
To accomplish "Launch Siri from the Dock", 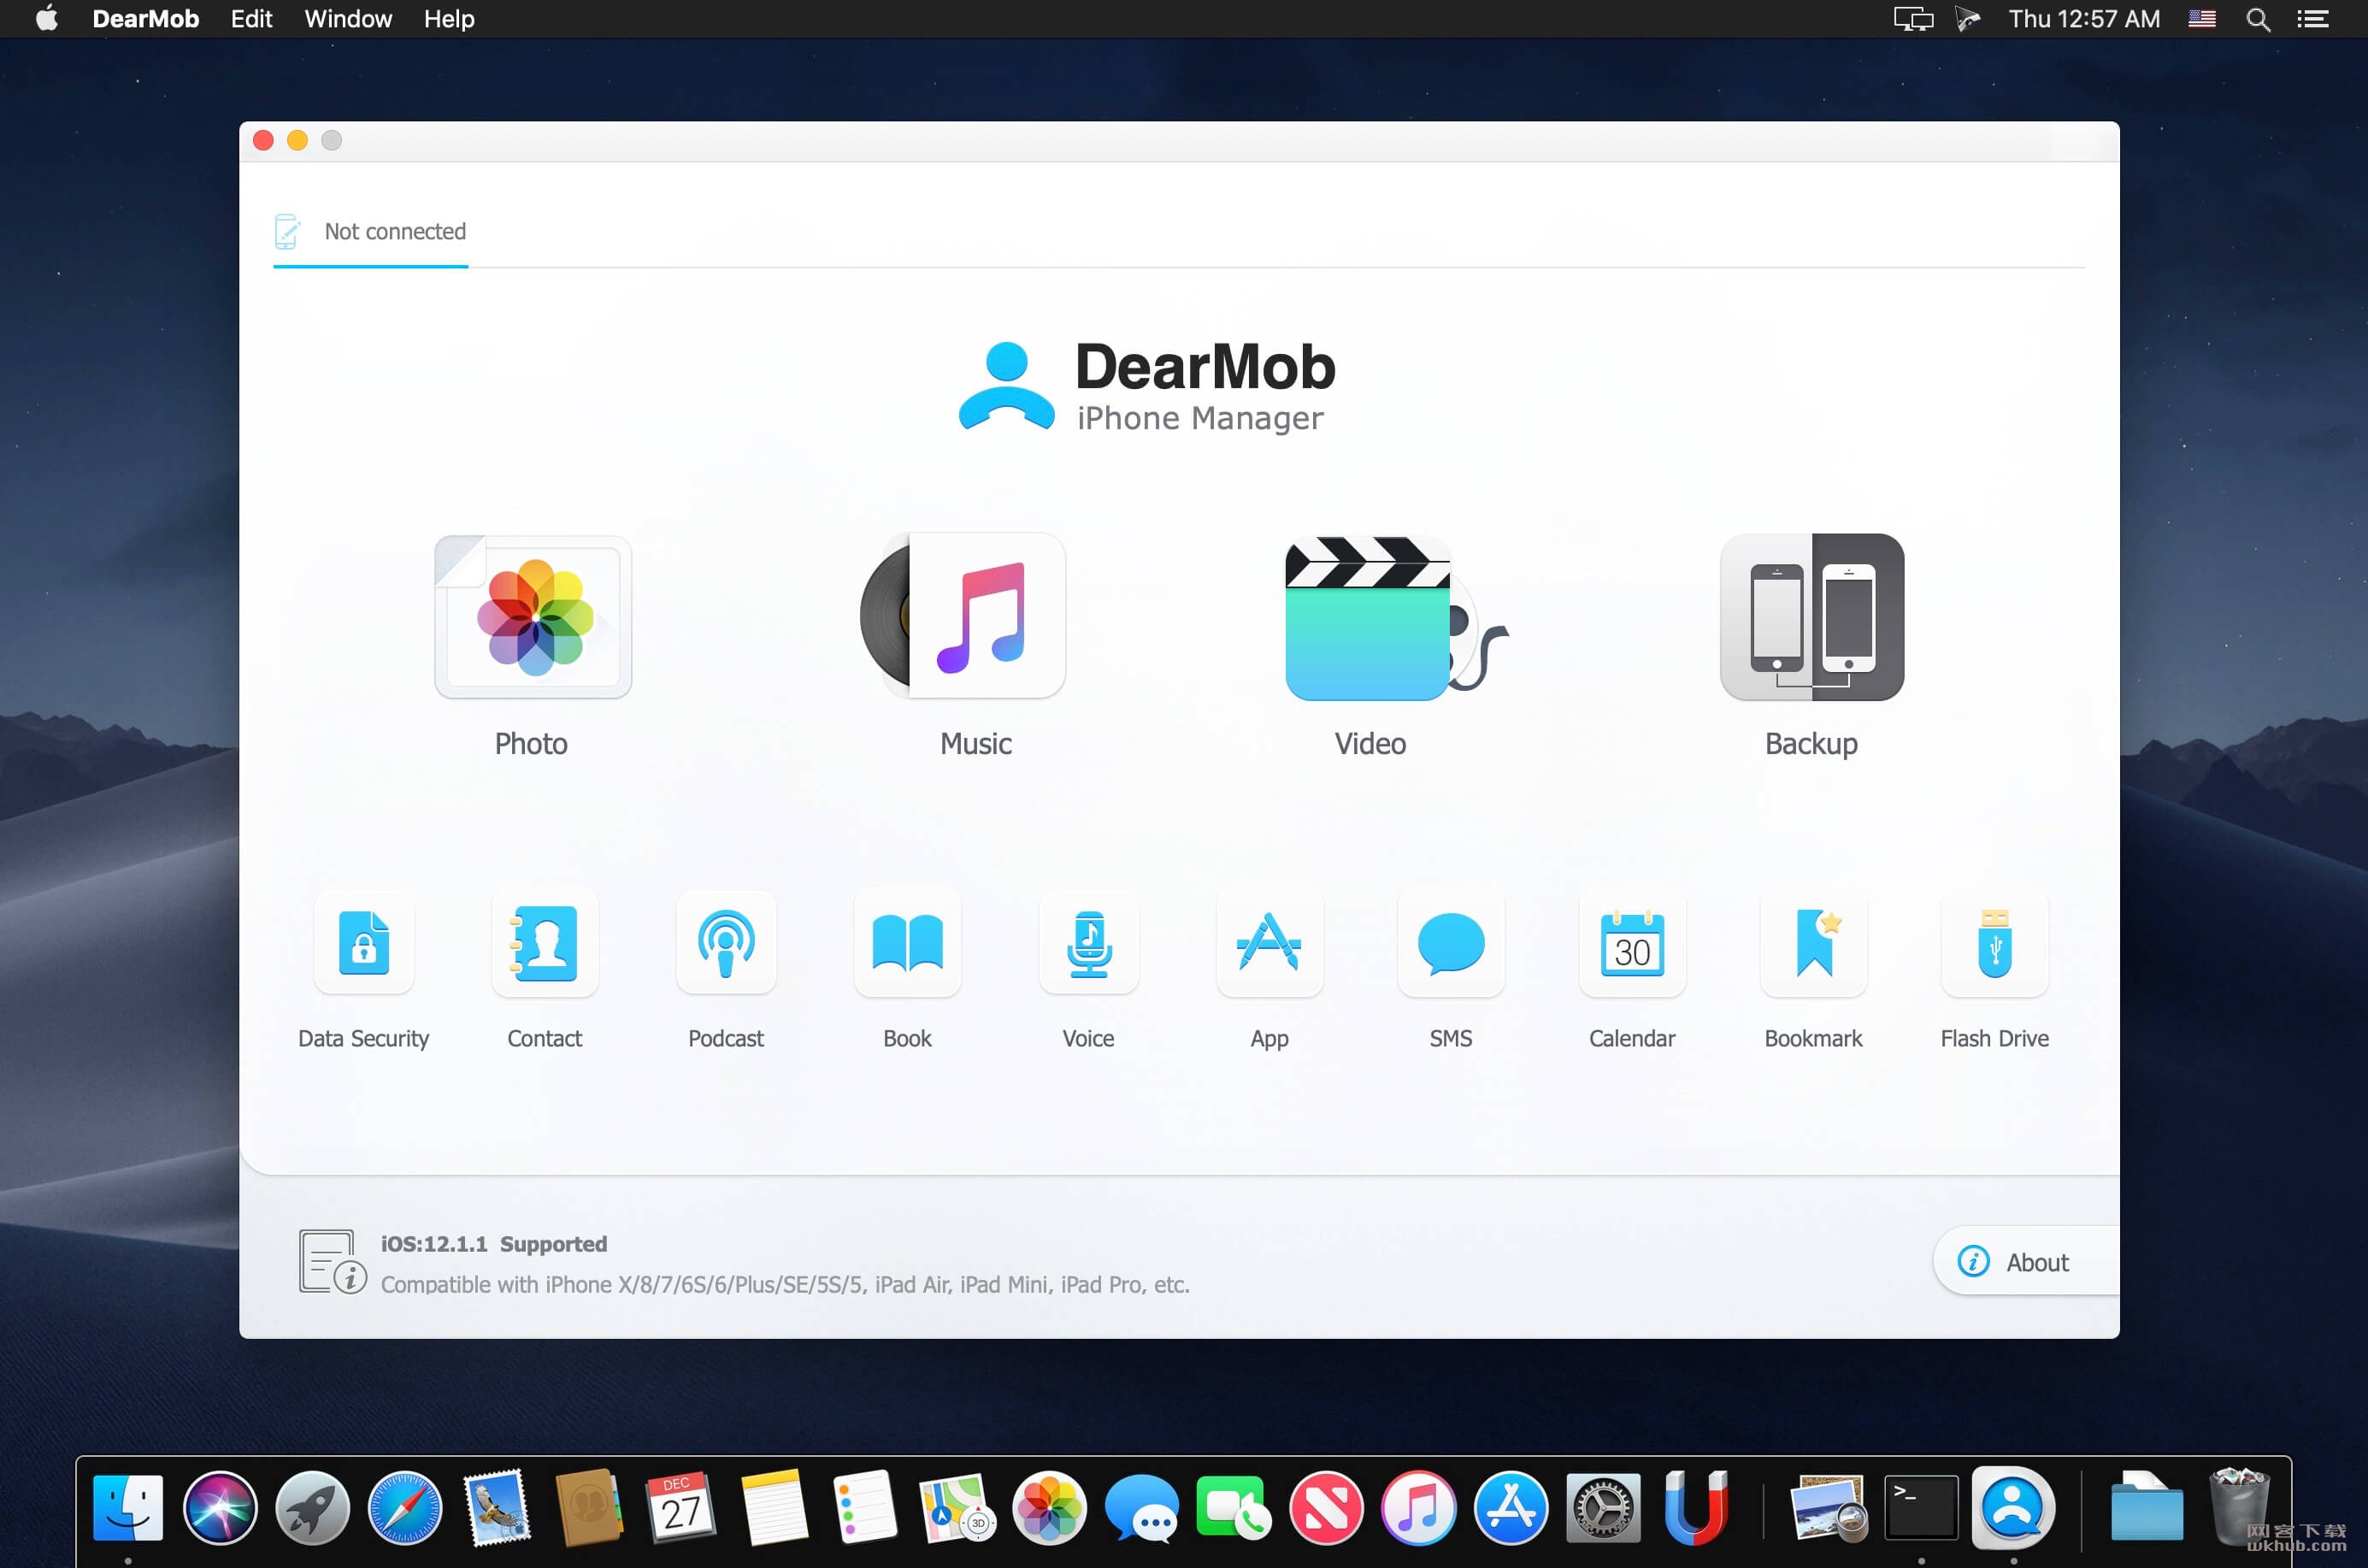I will (x=220, y=1507).
